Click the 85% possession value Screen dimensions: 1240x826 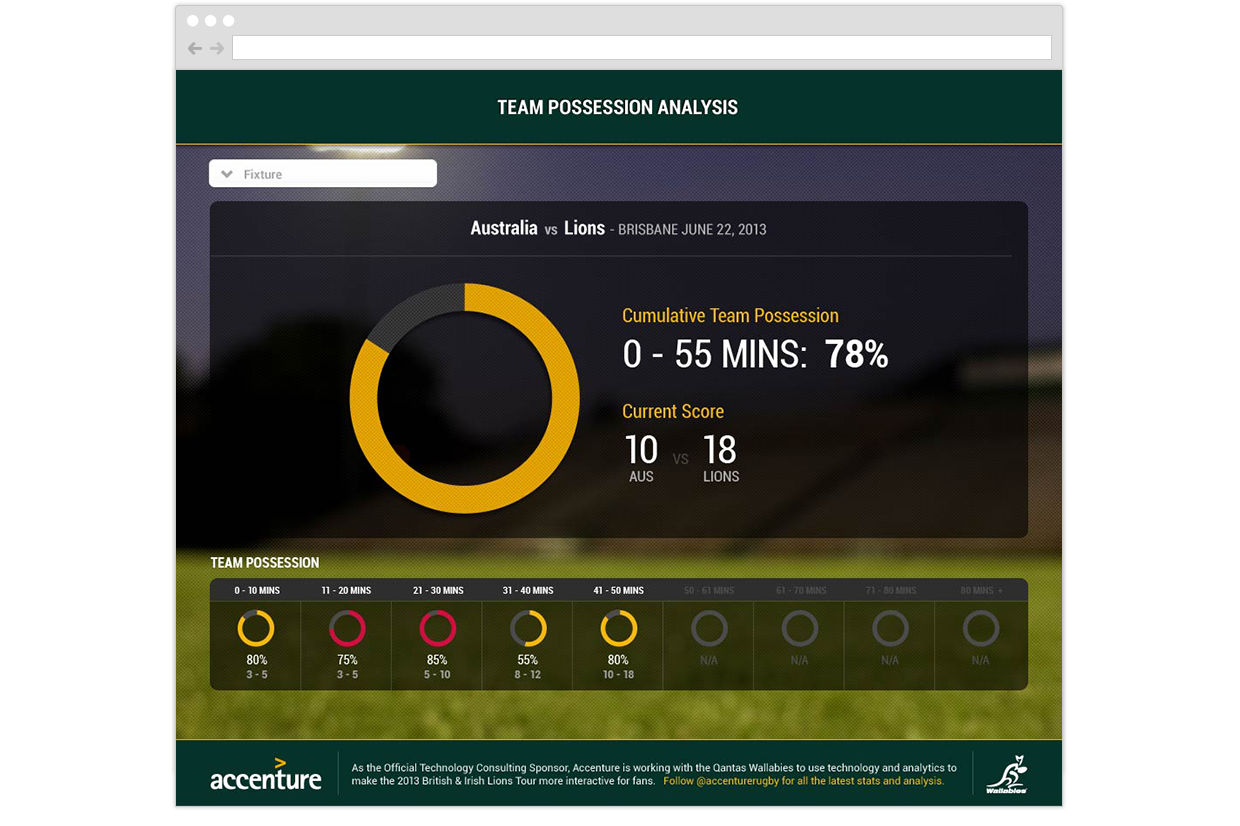click(x=438, y=660)
